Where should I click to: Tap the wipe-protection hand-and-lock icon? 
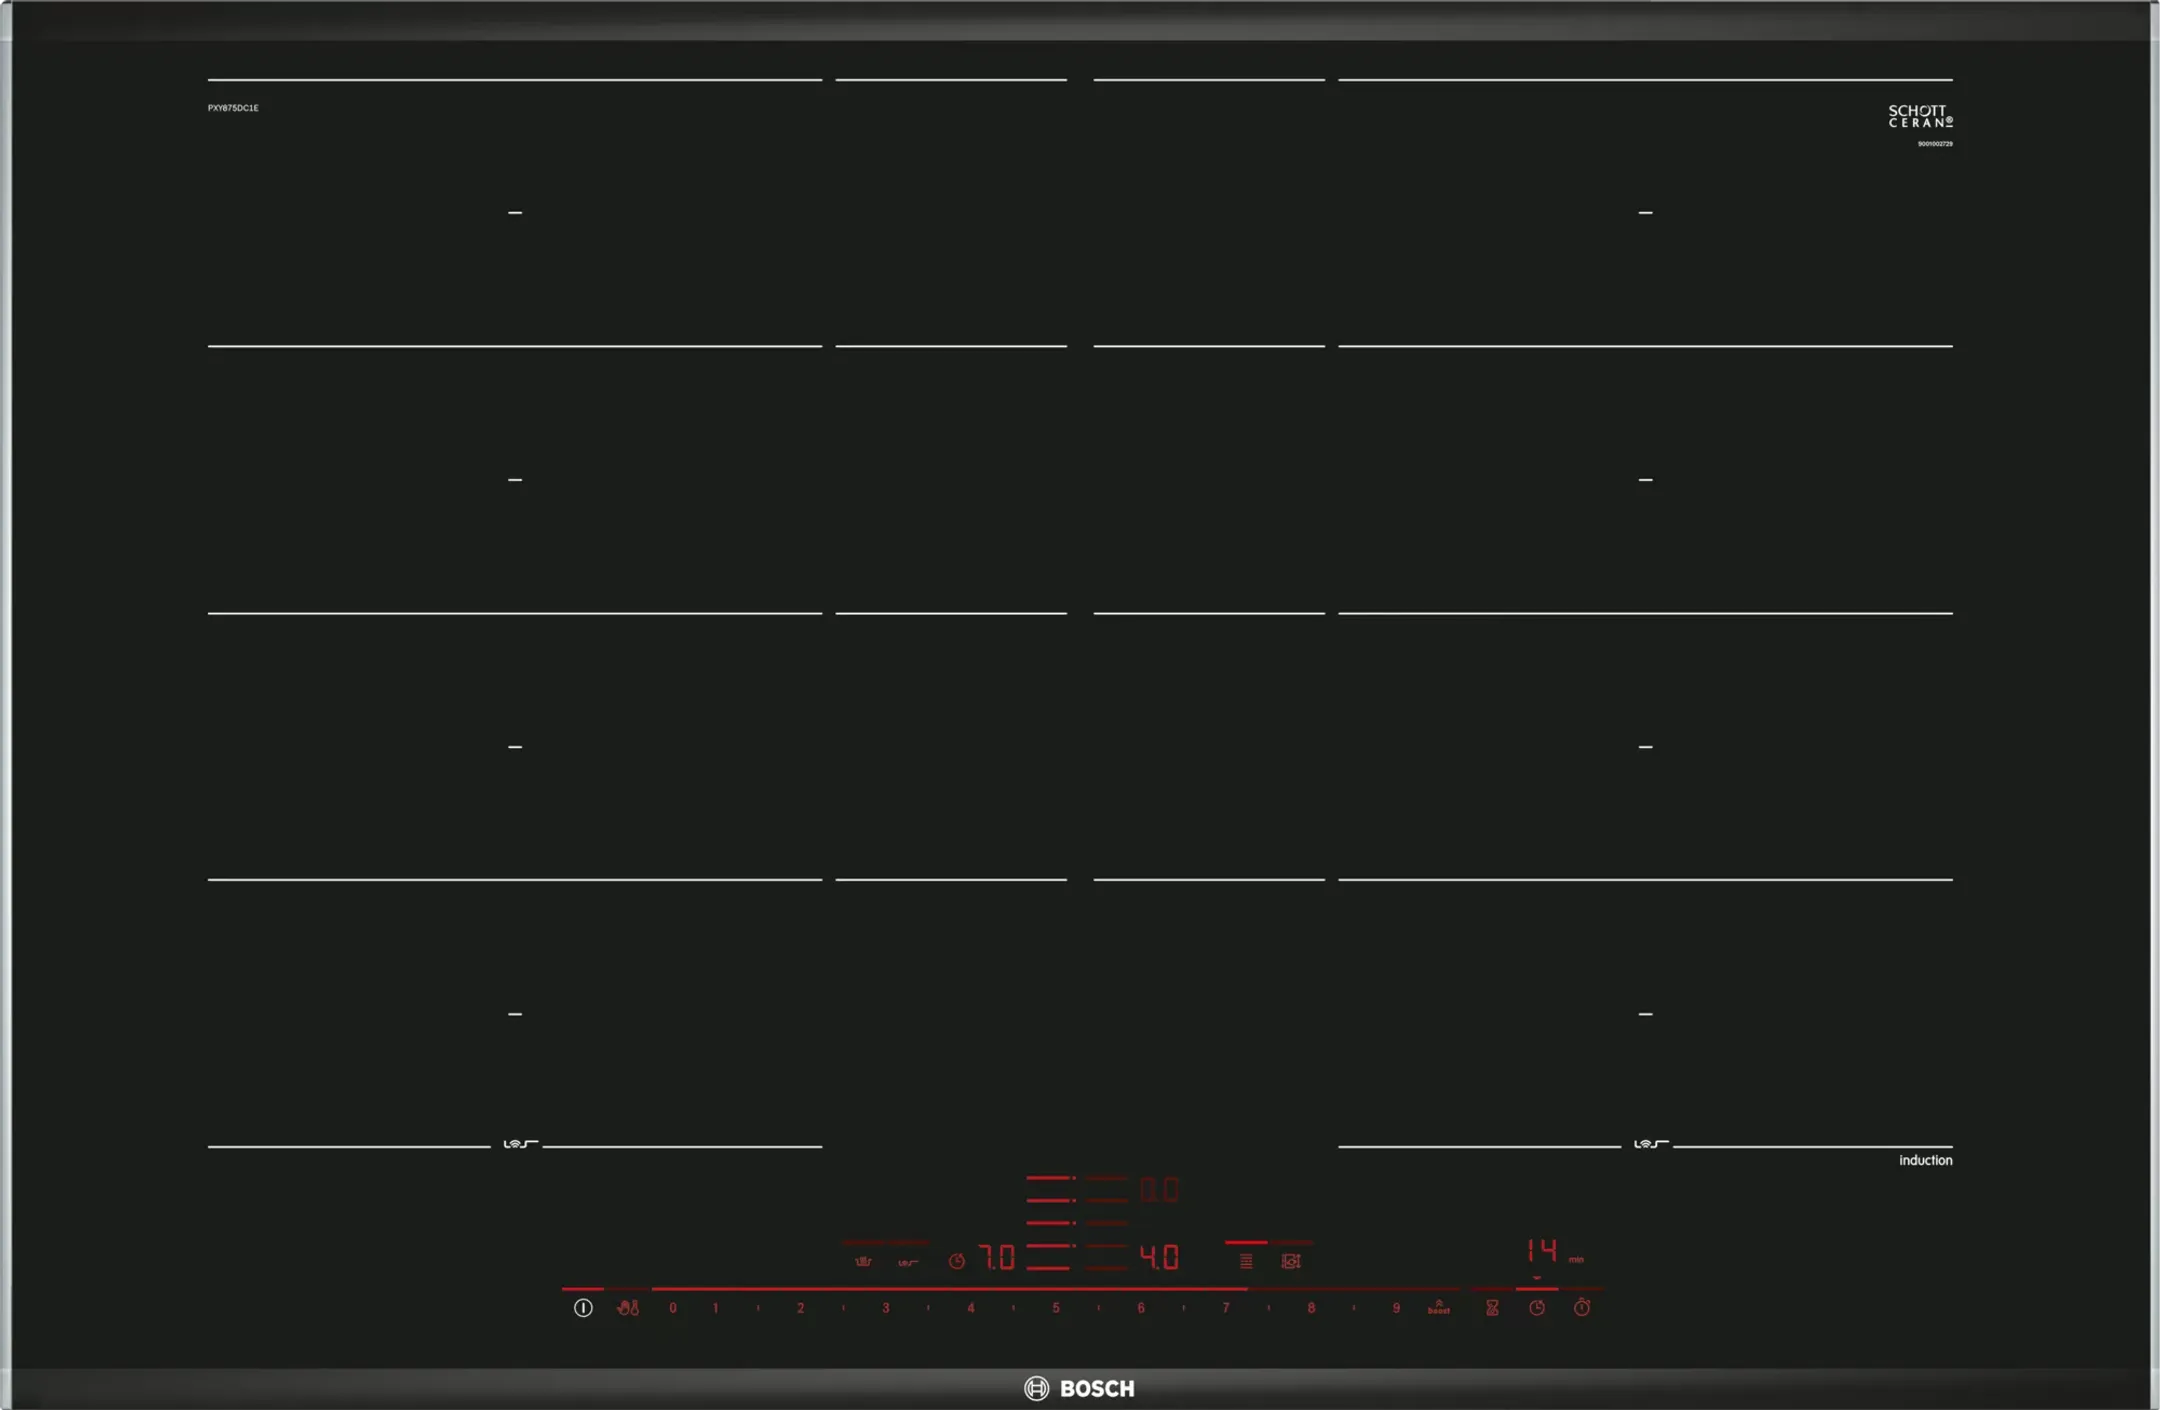628,1307
